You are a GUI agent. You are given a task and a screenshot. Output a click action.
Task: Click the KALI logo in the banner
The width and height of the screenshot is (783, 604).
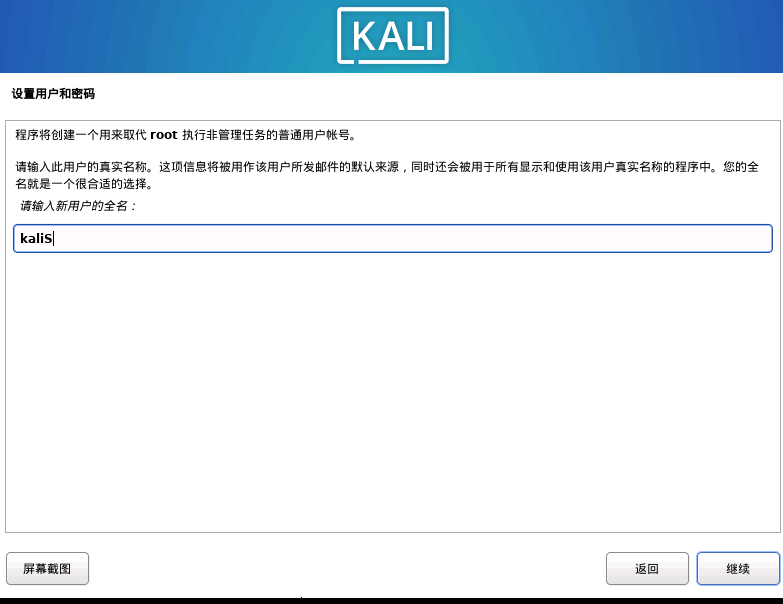393,35
